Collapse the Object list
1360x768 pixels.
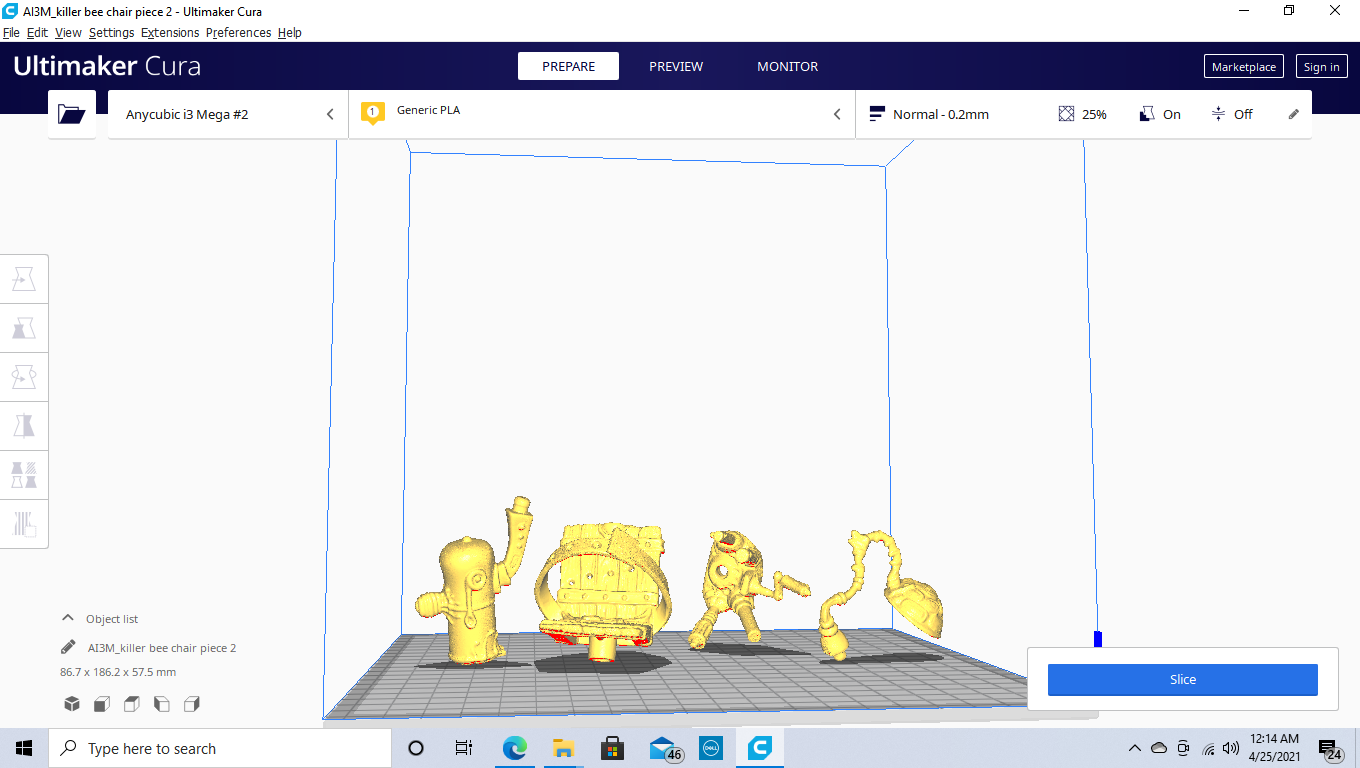[68, 618]
